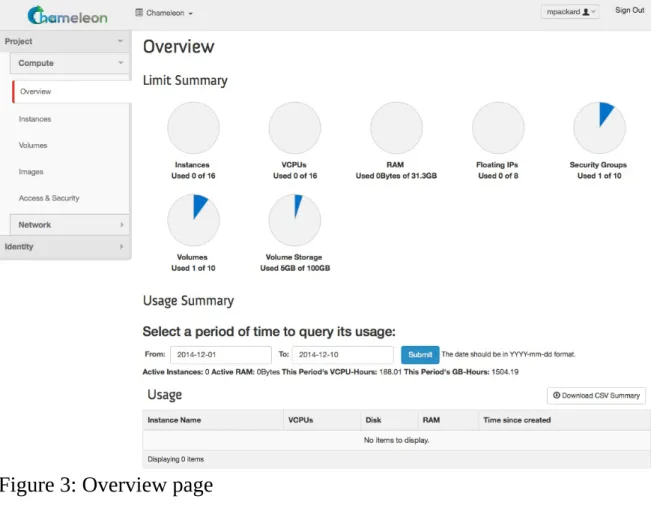This screenshot has height=511, width=651.
Task: Collapse the Project panel
Action: click(x=65, y=41)
